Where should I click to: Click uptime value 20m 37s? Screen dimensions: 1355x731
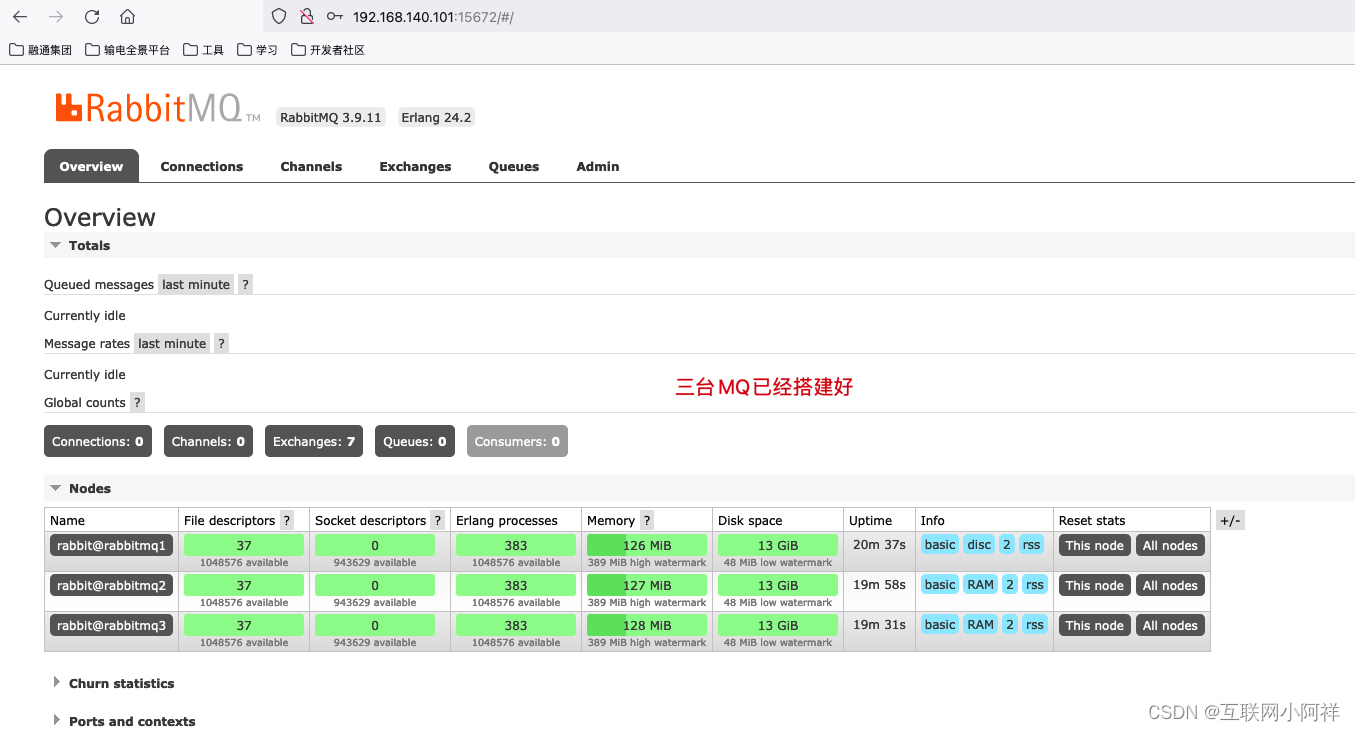(879, 544)
